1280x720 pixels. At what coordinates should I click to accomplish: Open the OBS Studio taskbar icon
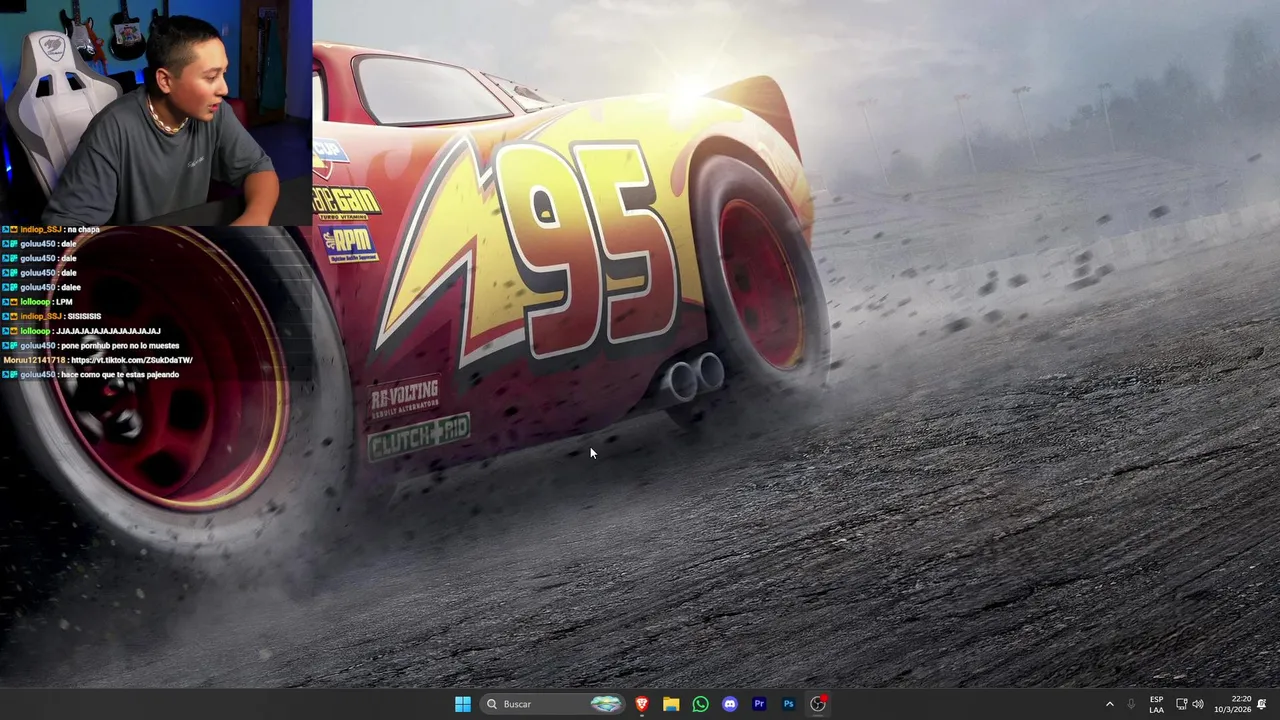point(818,704)
